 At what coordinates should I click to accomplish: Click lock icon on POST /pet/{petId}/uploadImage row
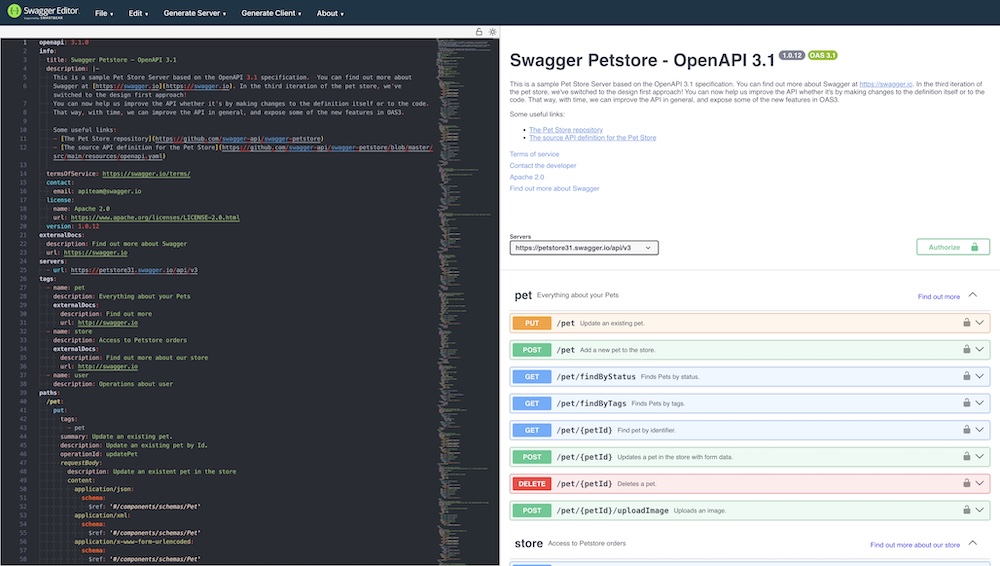coord(967,511)
